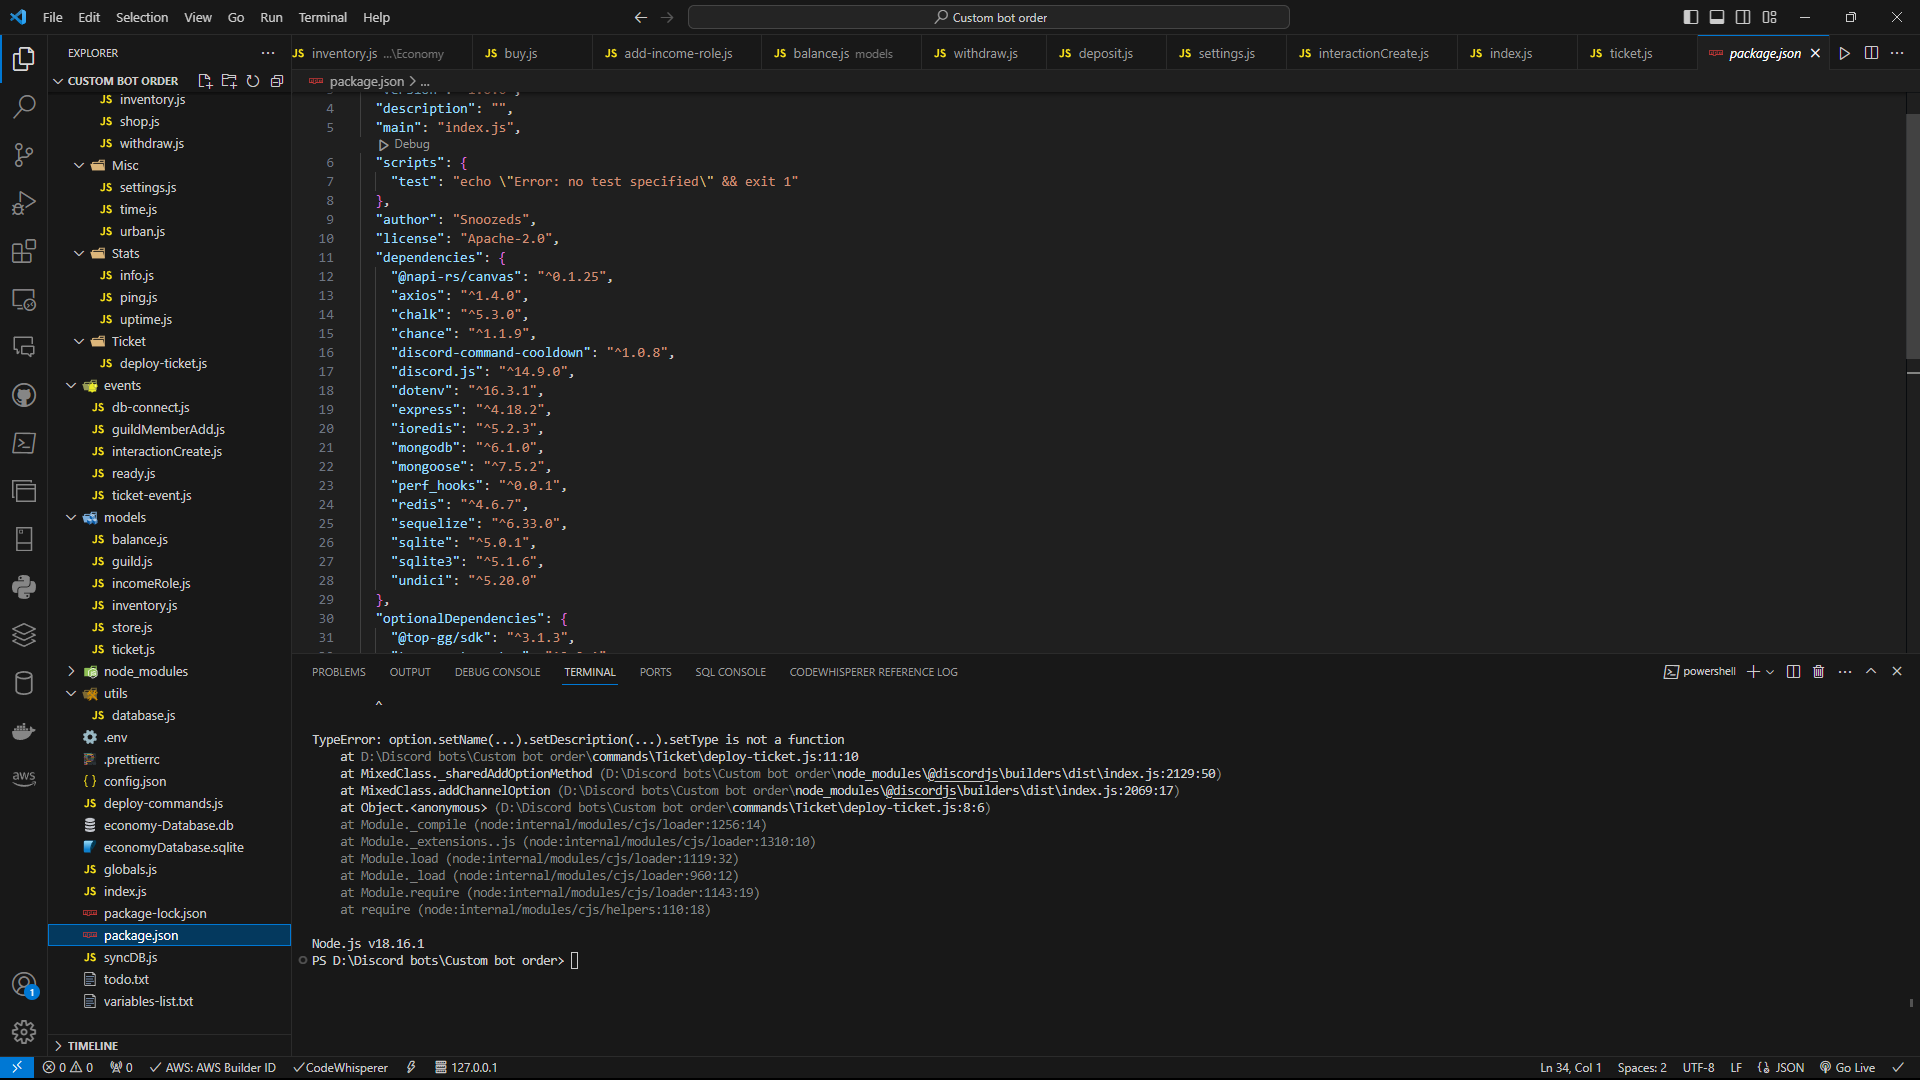Viewport: 1920px width, 1080px height.
Task: Click the LF end of line indicator
Action: [x=1736, y=1067]
